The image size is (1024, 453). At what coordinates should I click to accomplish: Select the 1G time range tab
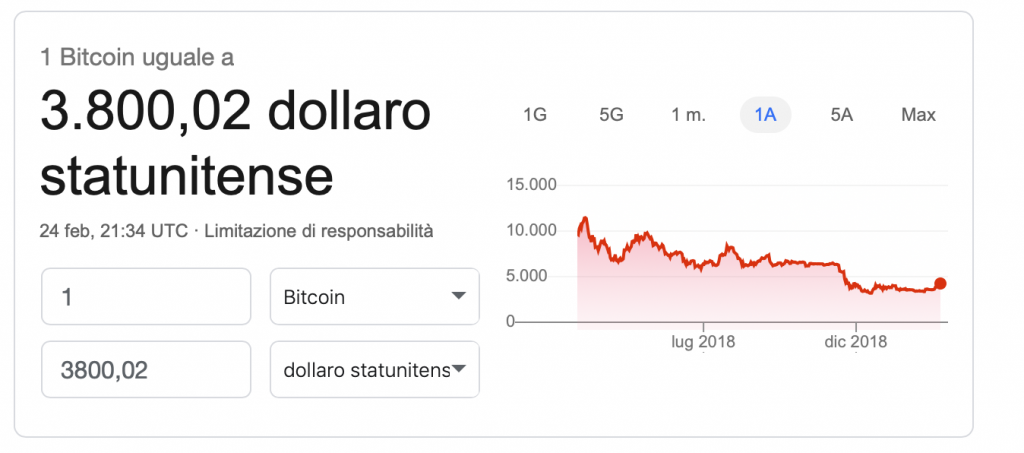(534, 116)
